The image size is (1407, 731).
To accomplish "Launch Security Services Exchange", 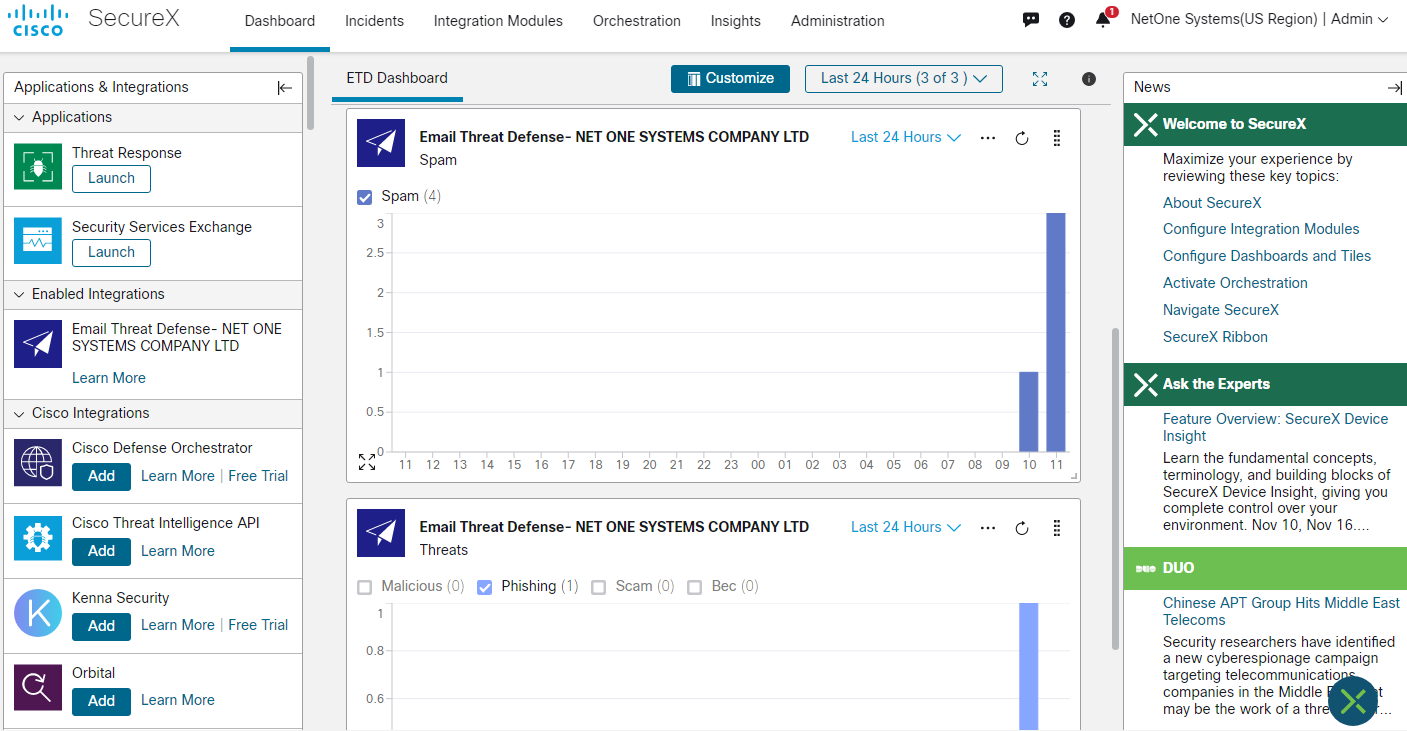I will [111, 253].
